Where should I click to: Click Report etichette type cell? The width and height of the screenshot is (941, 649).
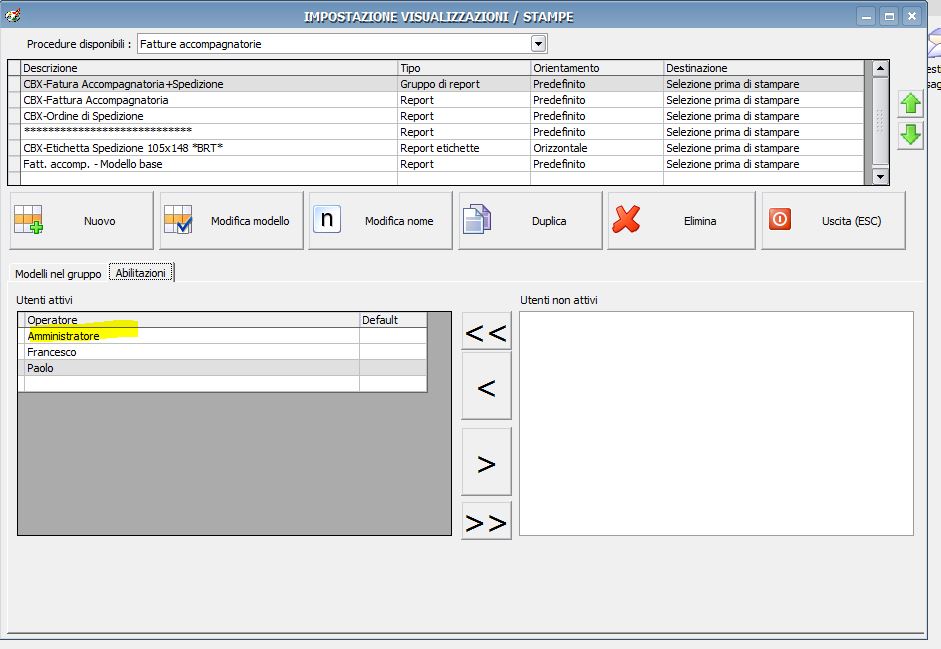tap(464, 148)
